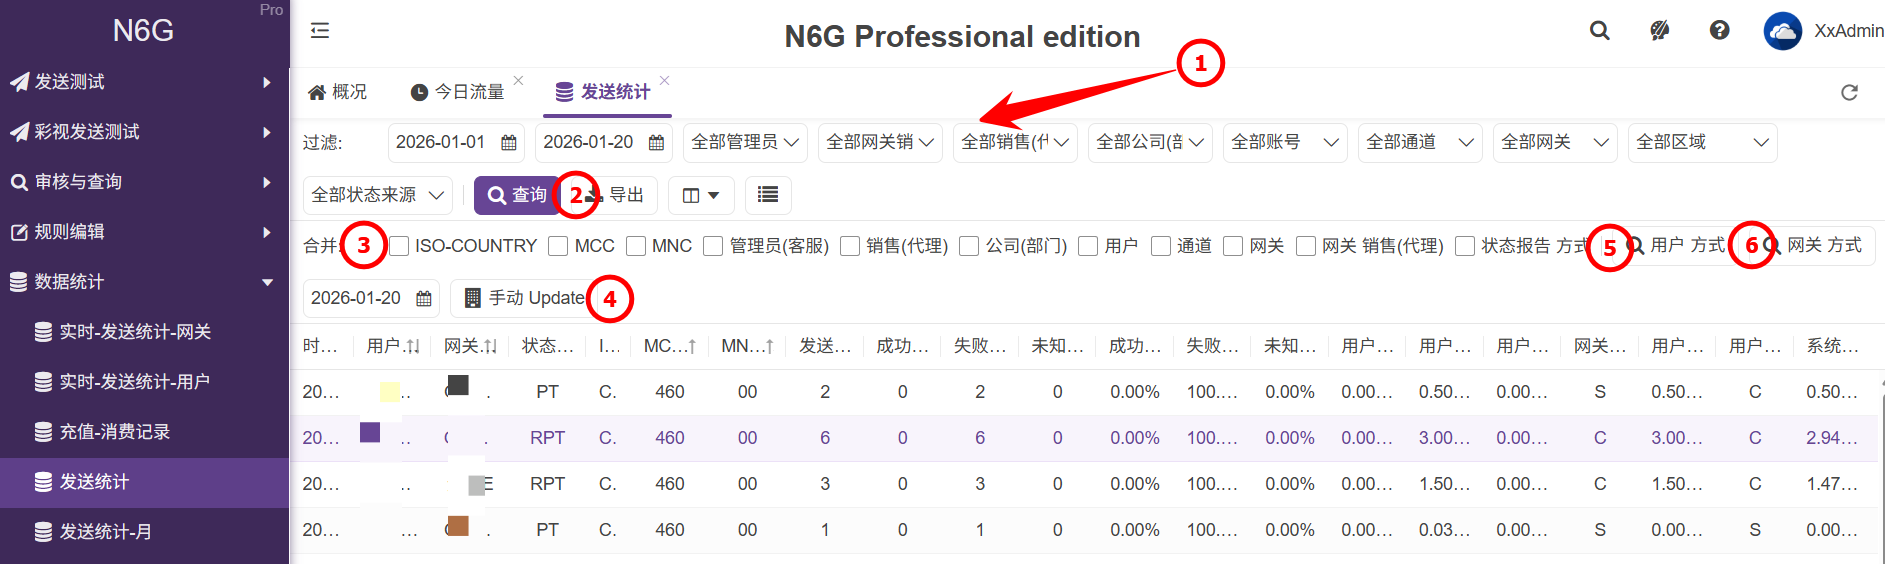Open 实时-发送统计-用户 in sidebar
The image size is (1885, 564).
click(144, 382)
